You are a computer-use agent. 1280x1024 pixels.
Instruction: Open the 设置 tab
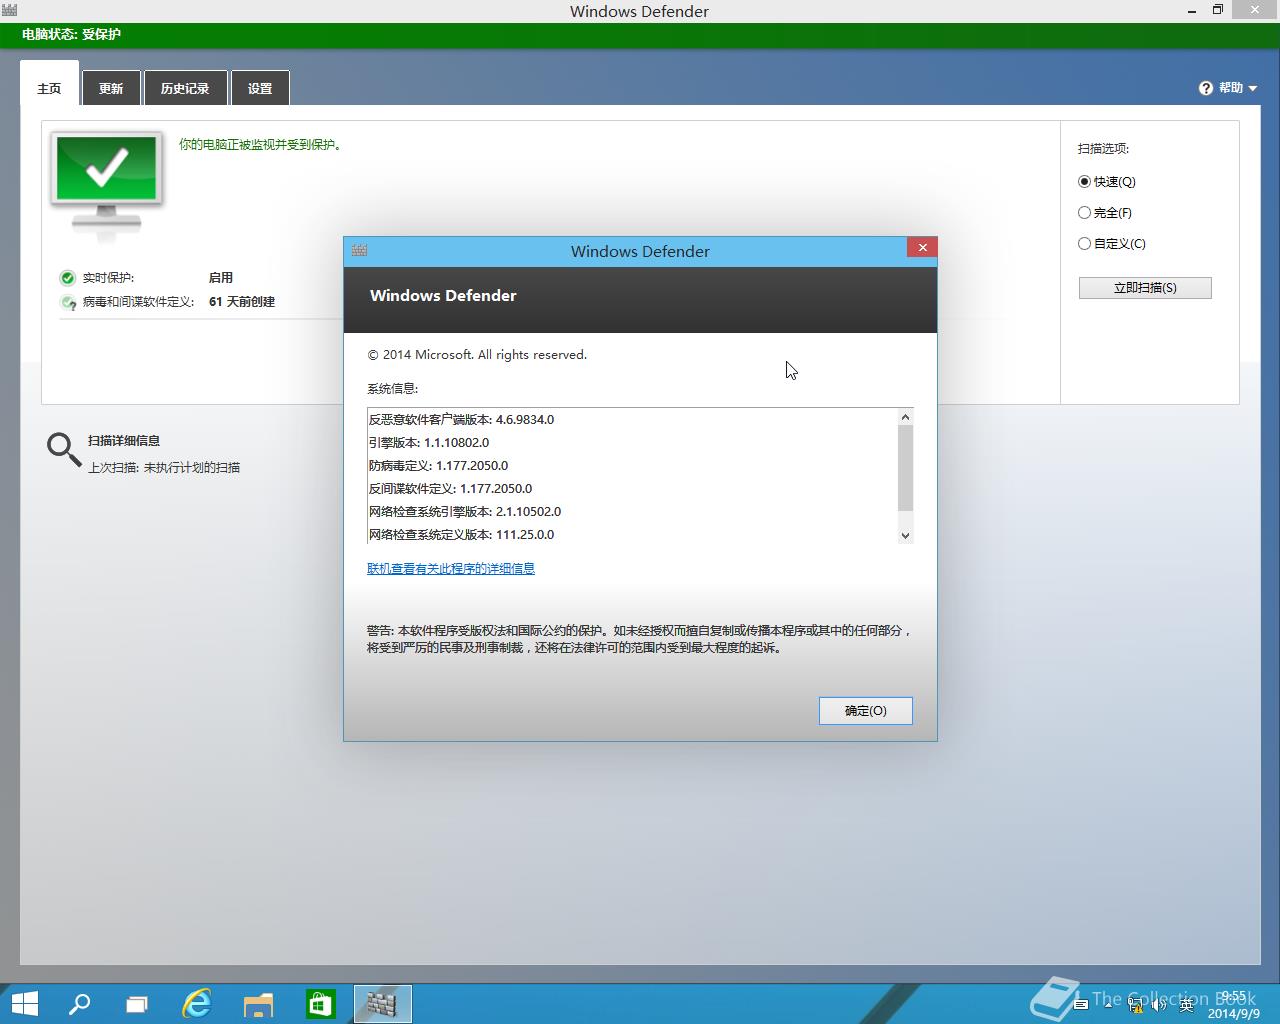260,88
